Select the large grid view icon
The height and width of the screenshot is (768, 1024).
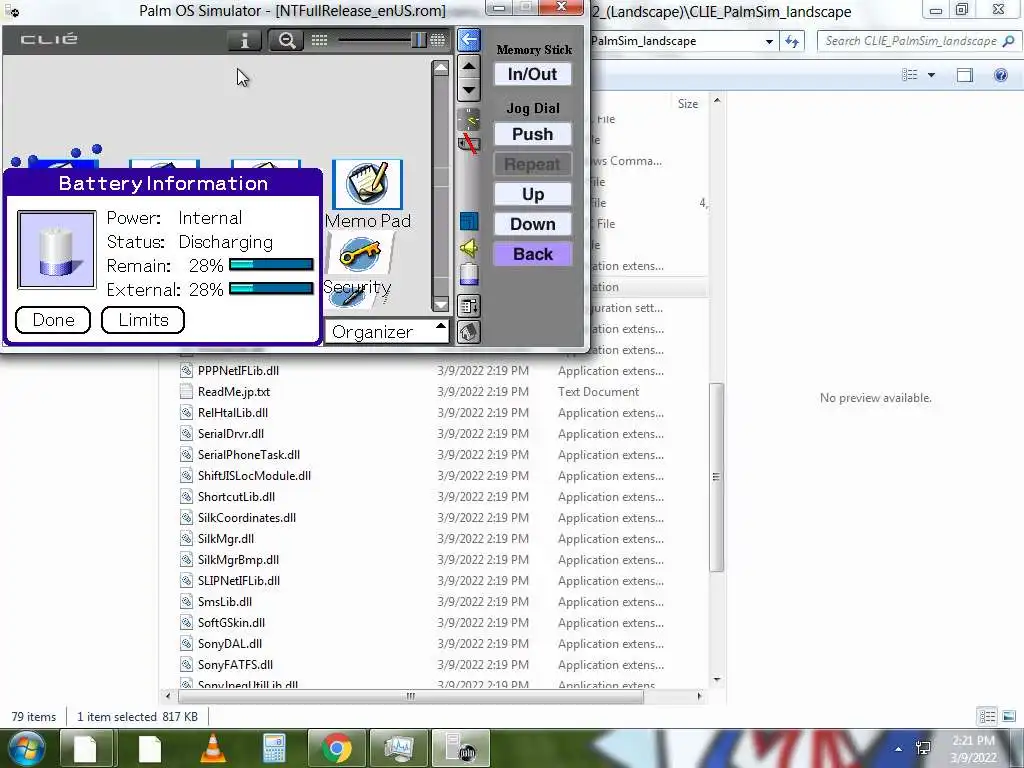click(x=438, y=40)
